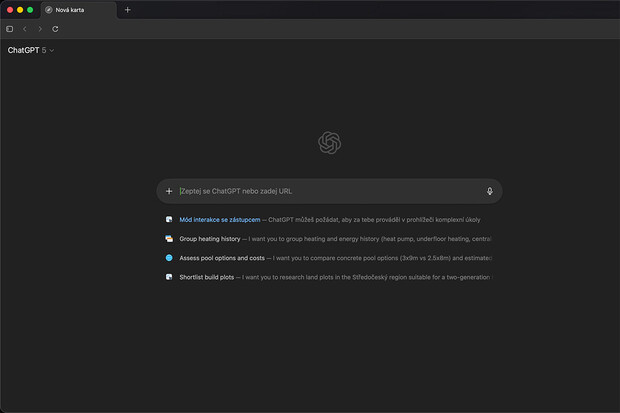This screenshot has width=620, height=413.
Task: Click the blue icon beside Assess pool options
Action: click(x=169, y=258)
